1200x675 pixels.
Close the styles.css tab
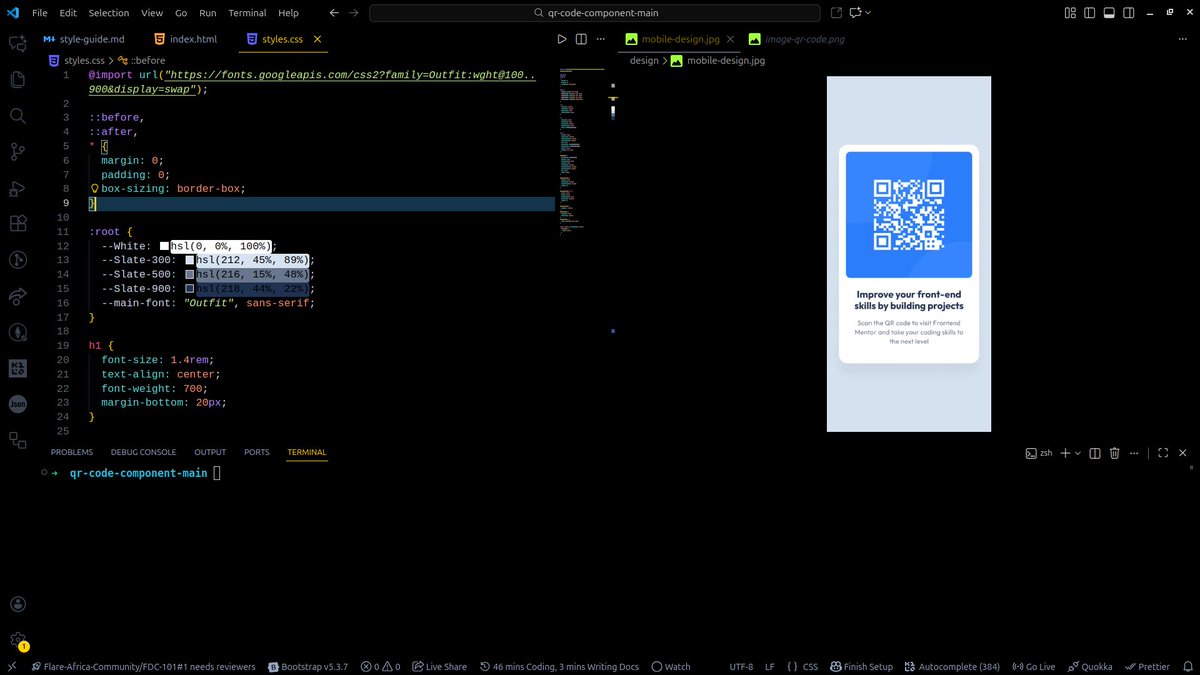coord(318,39)
